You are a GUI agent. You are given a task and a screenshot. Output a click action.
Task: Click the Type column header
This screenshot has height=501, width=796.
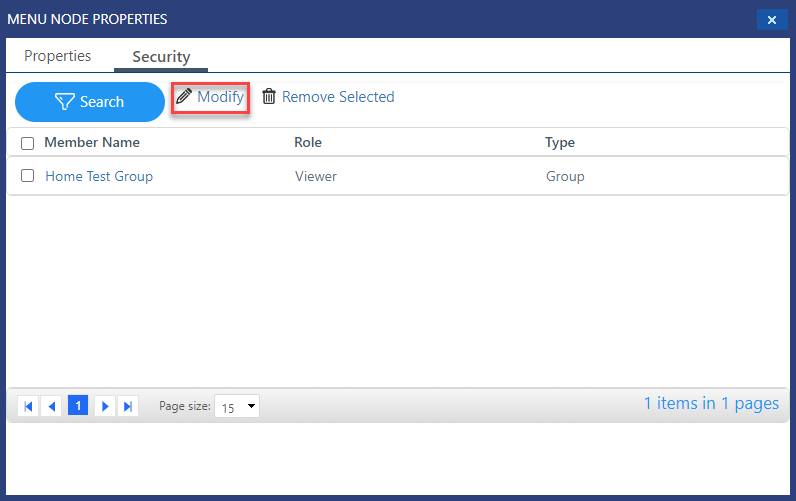coord(560,143)
